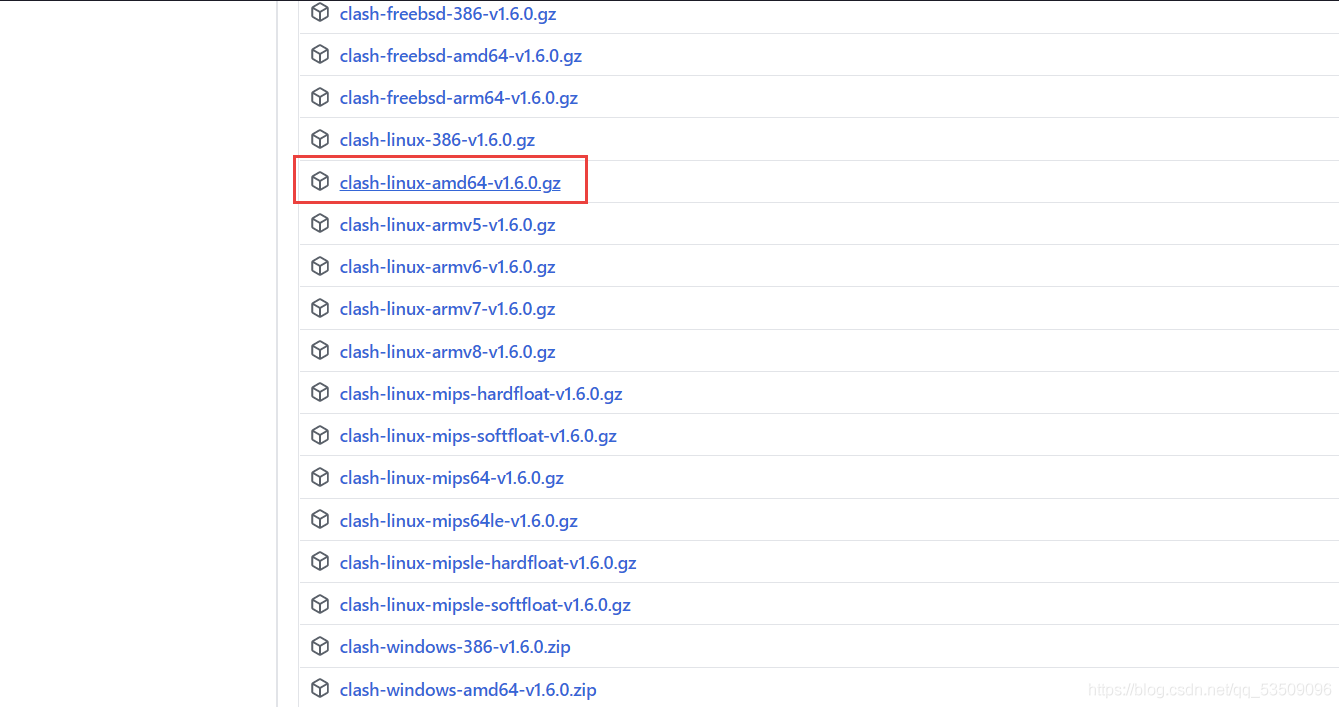Download clash-linux-amd64-v1.6.0.gz
1339x707 pixels.
pyautogui.click(x=450, y=183)
